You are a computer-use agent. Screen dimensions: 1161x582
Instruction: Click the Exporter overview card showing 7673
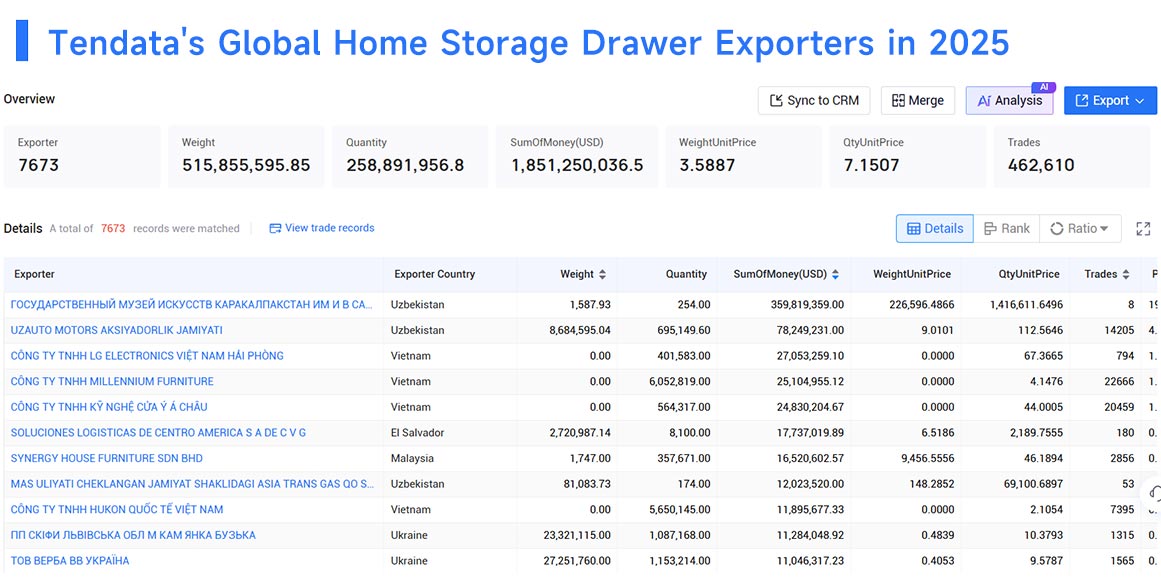click(82, 156)
